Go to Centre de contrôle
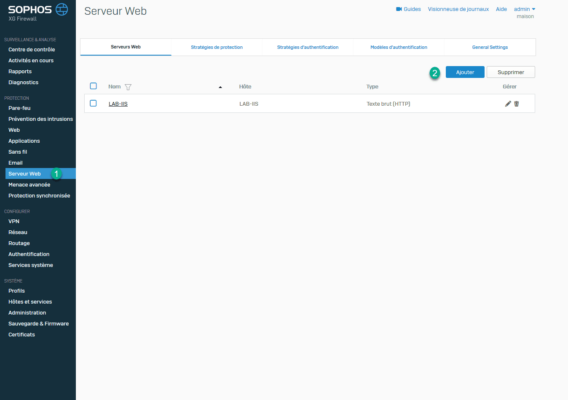Image resolution: width=568 pixels, height=400 pixels. pos(32,50)
